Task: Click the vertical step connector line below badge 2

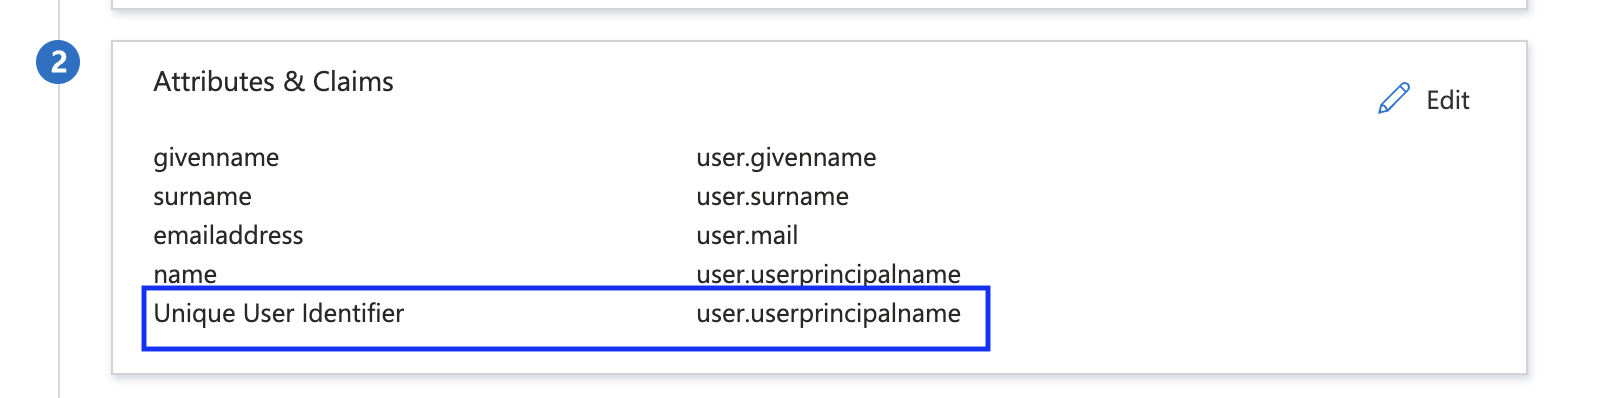Action: (59, 240)
